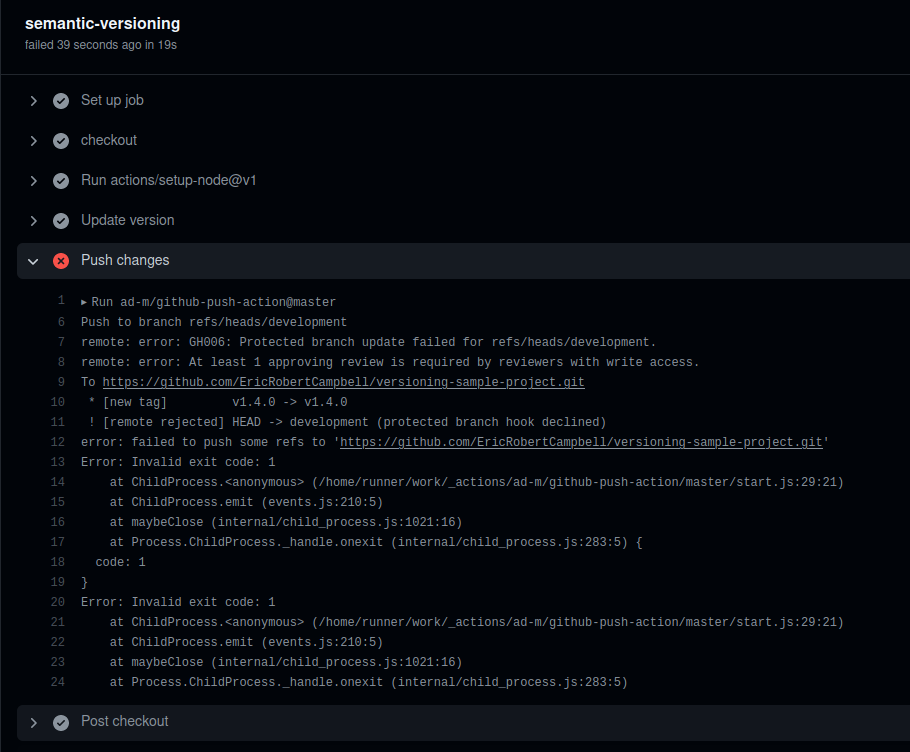Click log line number 24
Image resolution: width=910 pixels, height=752 pixels.
coord(57,682)
